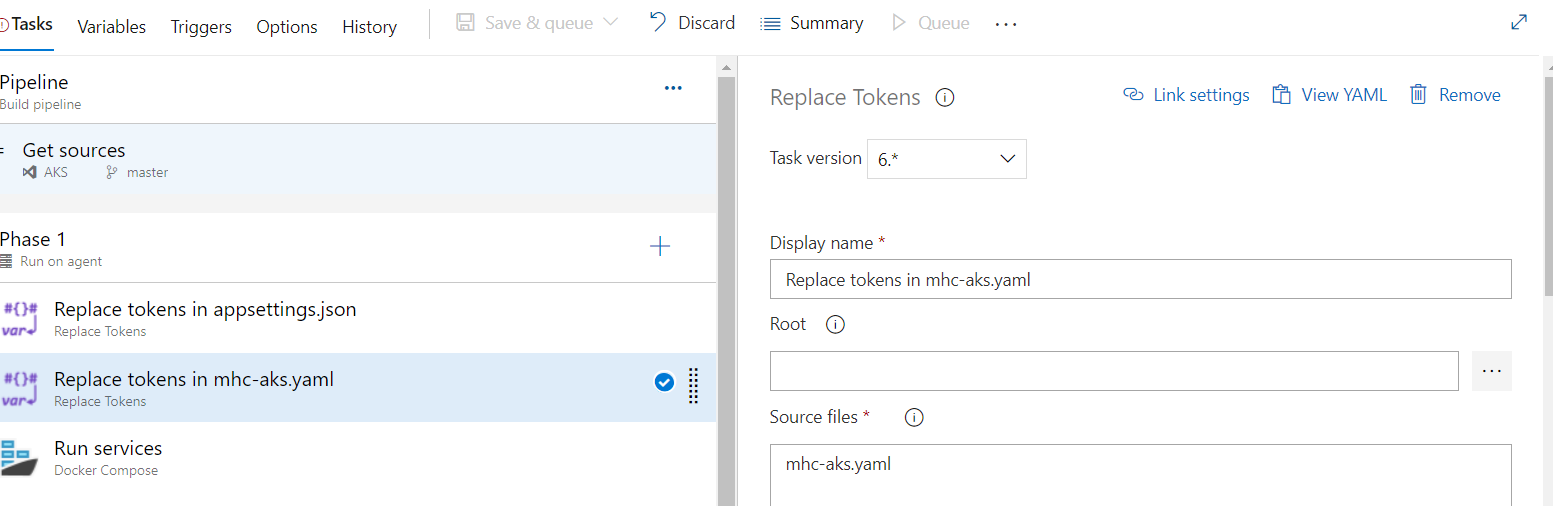Open the Variables tab
The height and width of the screenshot is (506, 1553).
point(111,27)
